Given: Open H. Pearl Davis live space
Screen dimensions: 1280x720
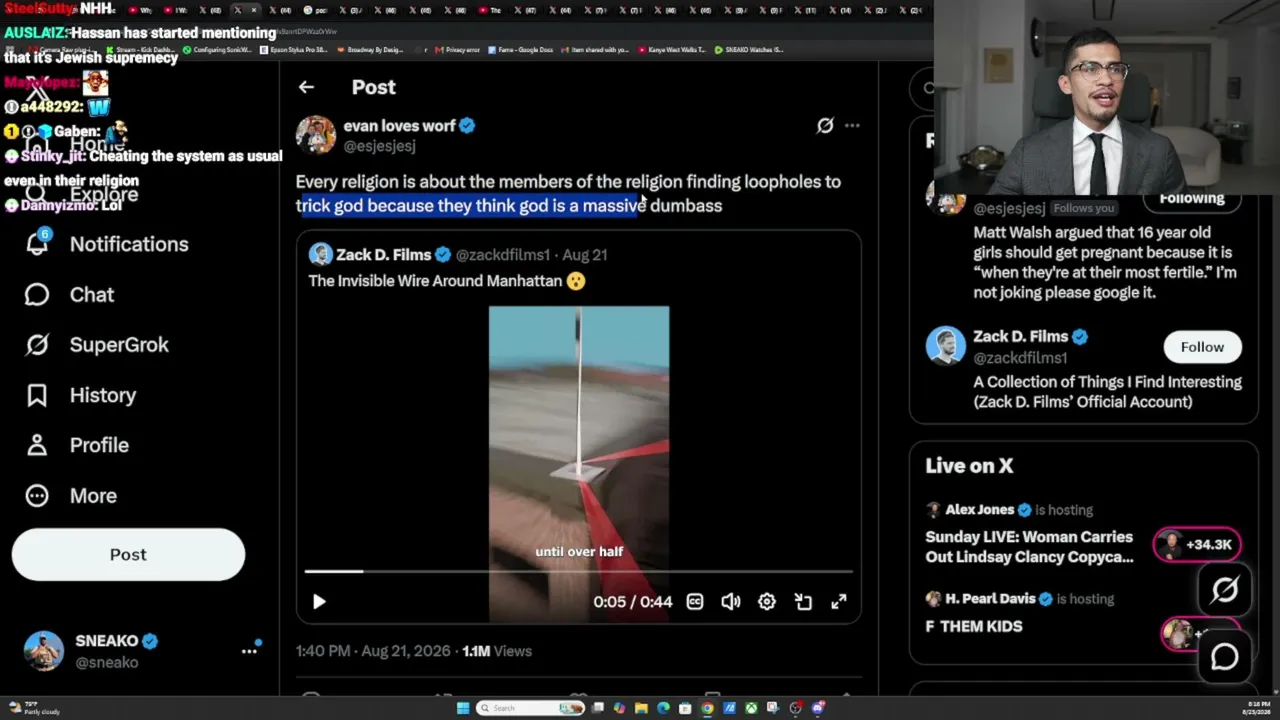Looking at the screenshot, I should click(974, 626).
